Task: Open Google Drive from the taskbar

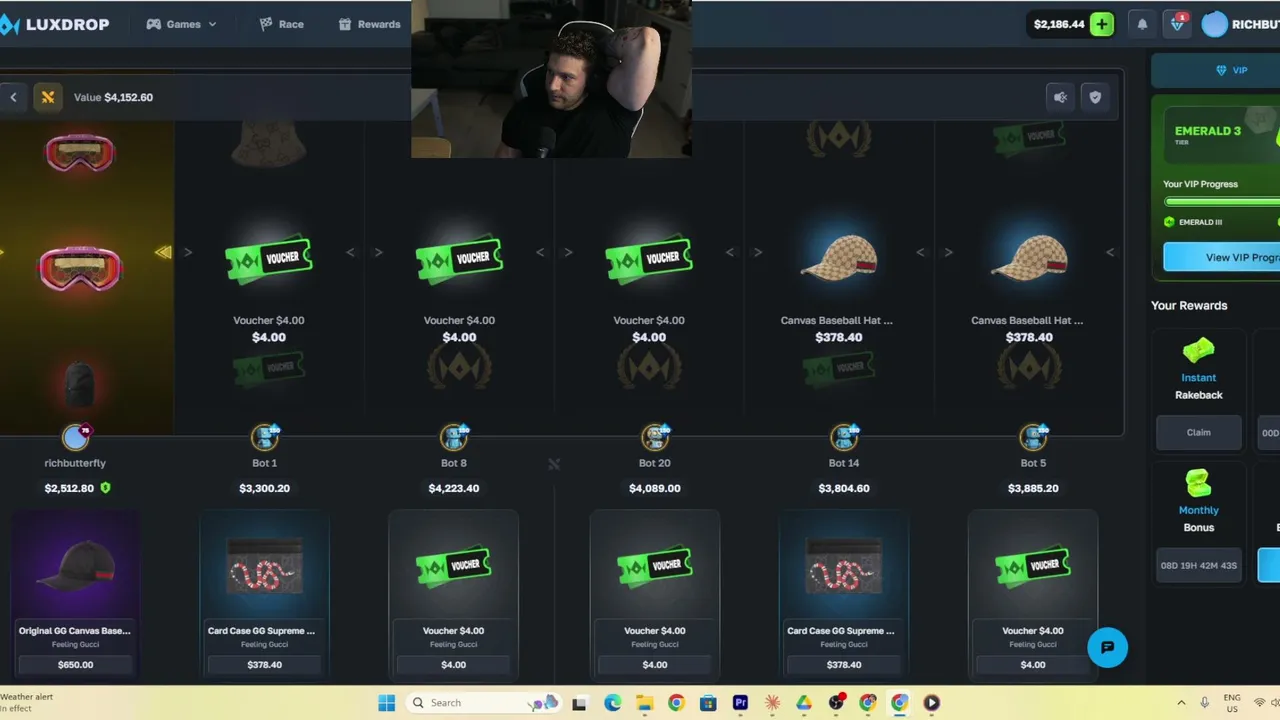Action: [x=804, y=703]
